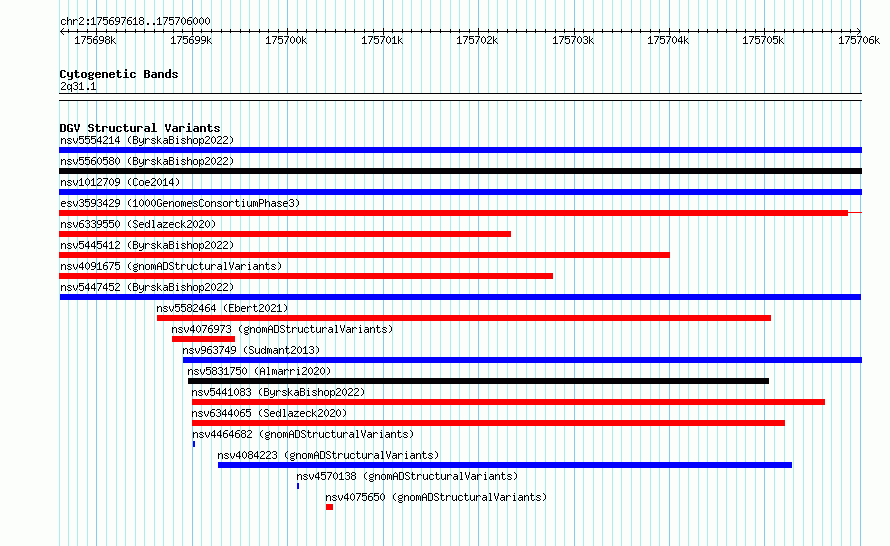Open nsv4075650 (gnomADStructuralVariants) label
The image size is (890, 546).
tap(436, 497)
